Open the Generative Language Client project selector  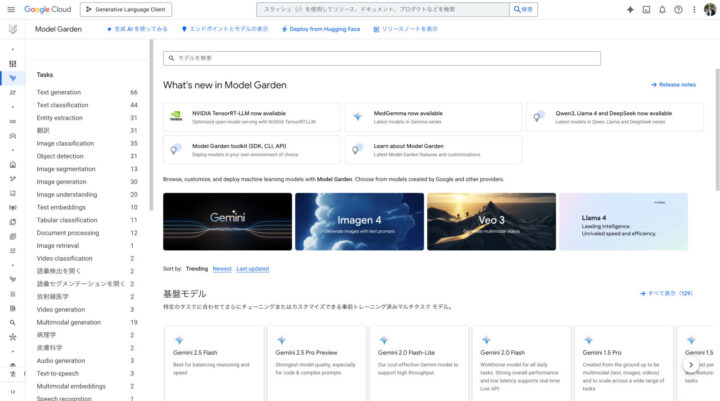[126, 9]
